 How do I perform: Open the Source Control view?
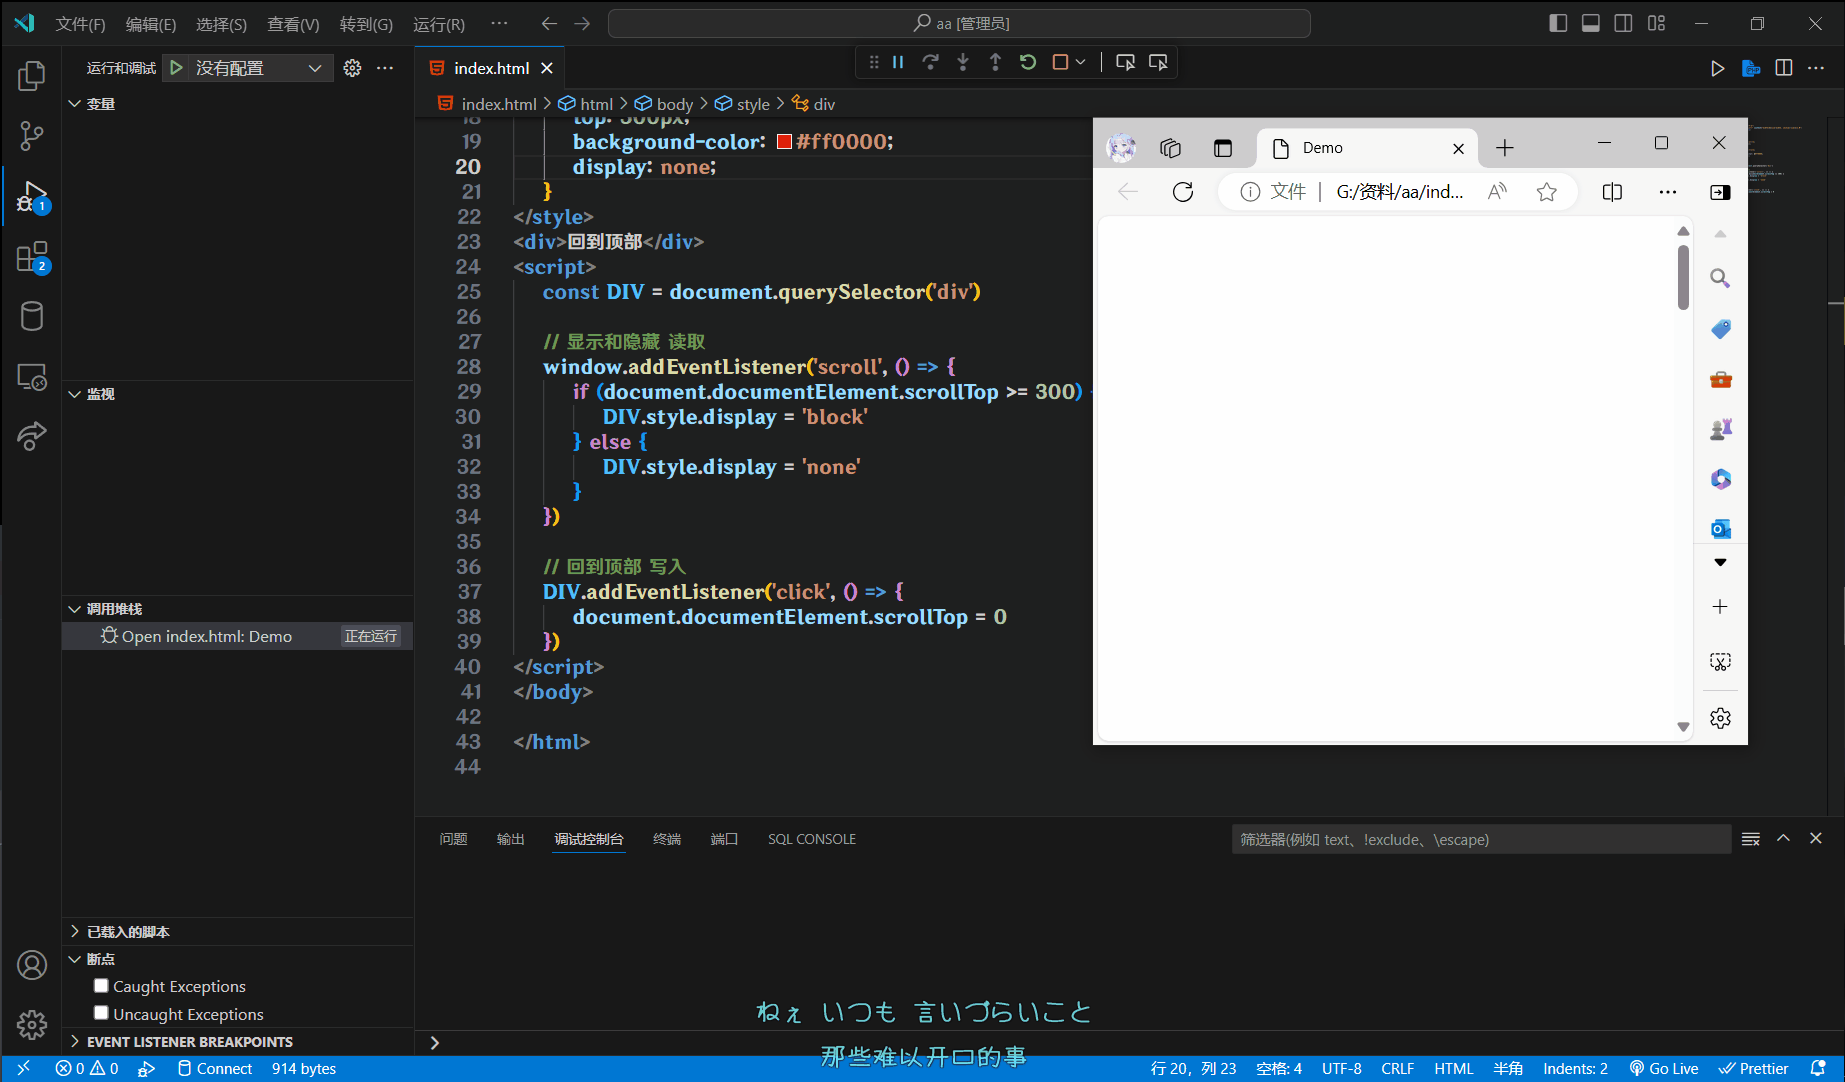[32, 136]
